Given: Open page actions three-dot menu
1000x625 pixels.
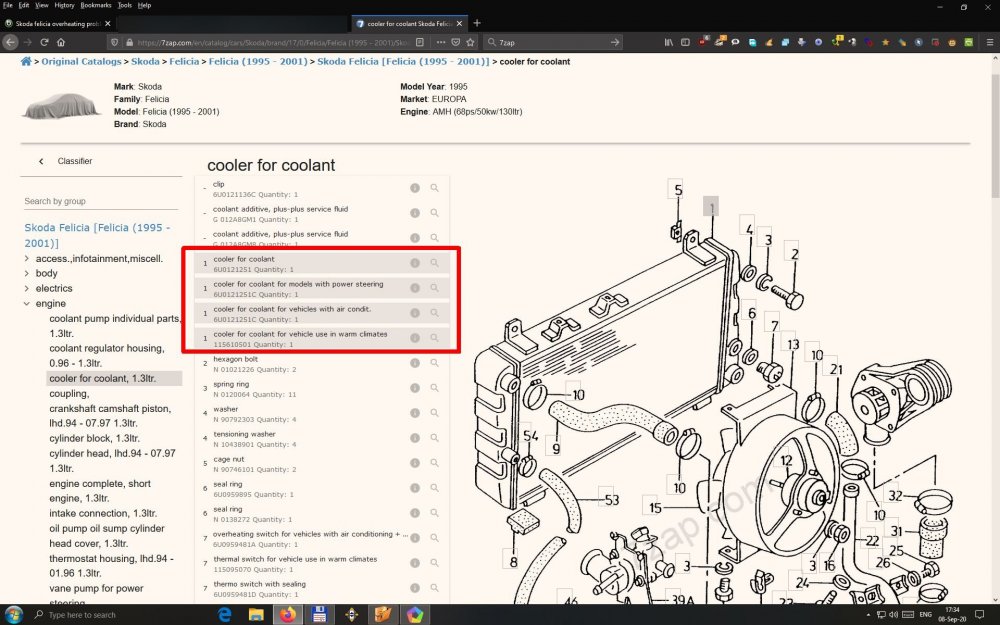Looking at the screenshot, I should 441,42.
